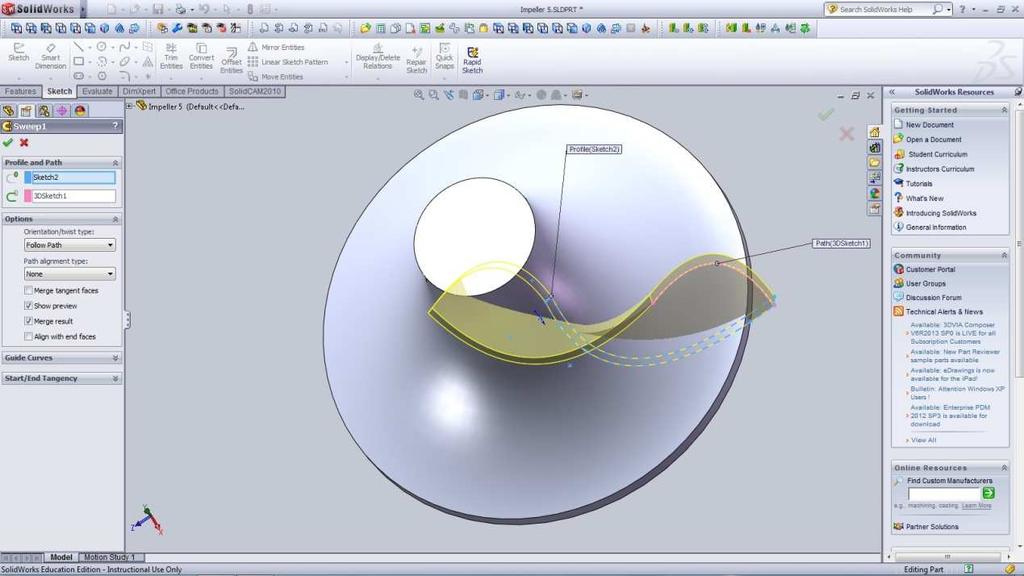Select the 3DSketch1 path selection box

73,196
